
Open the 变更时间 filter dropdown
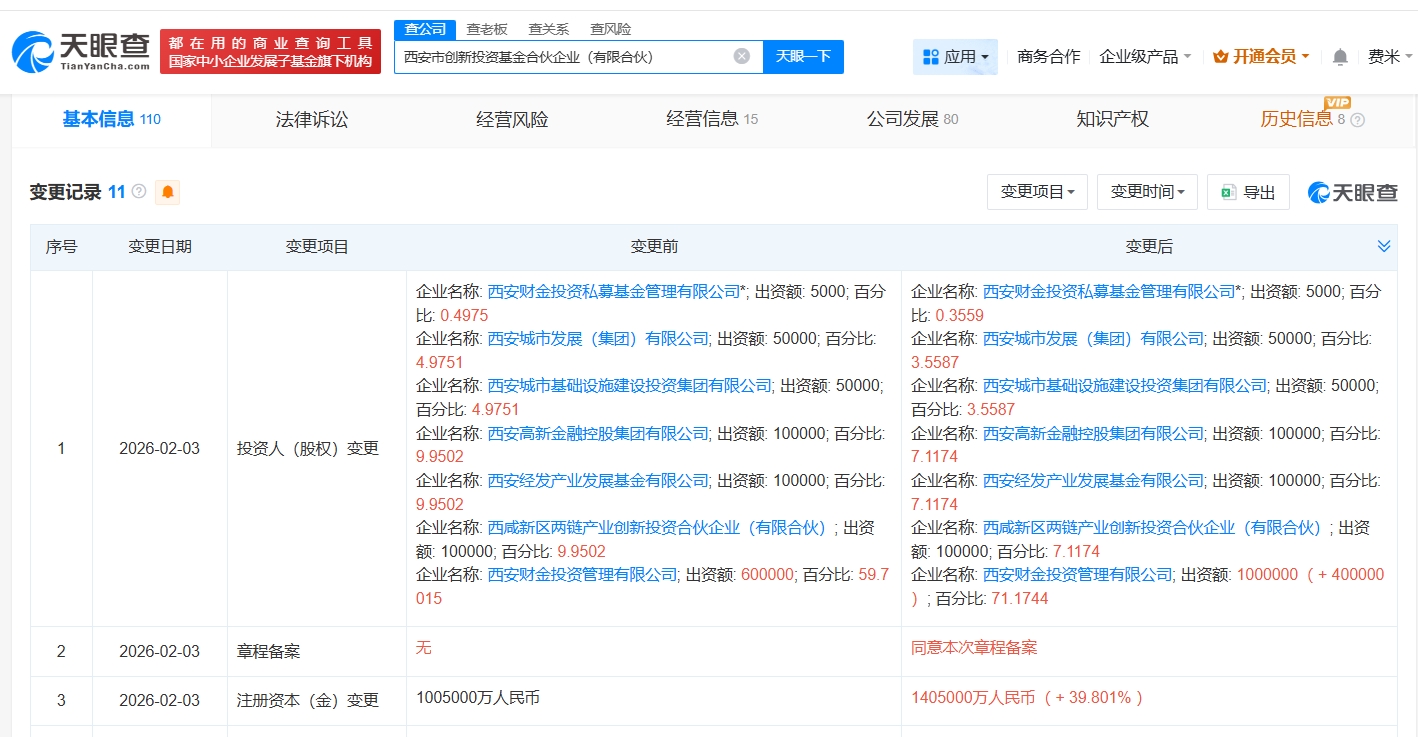click(1146, 192)
